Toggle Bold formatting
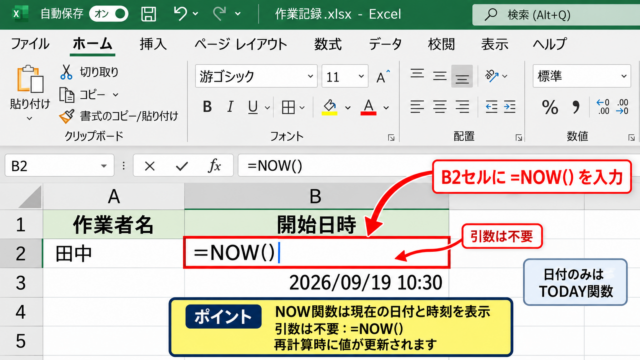Image resolution: width=640 pixels, height=360 pixels. pyautogui.click(x=207, y=107)
